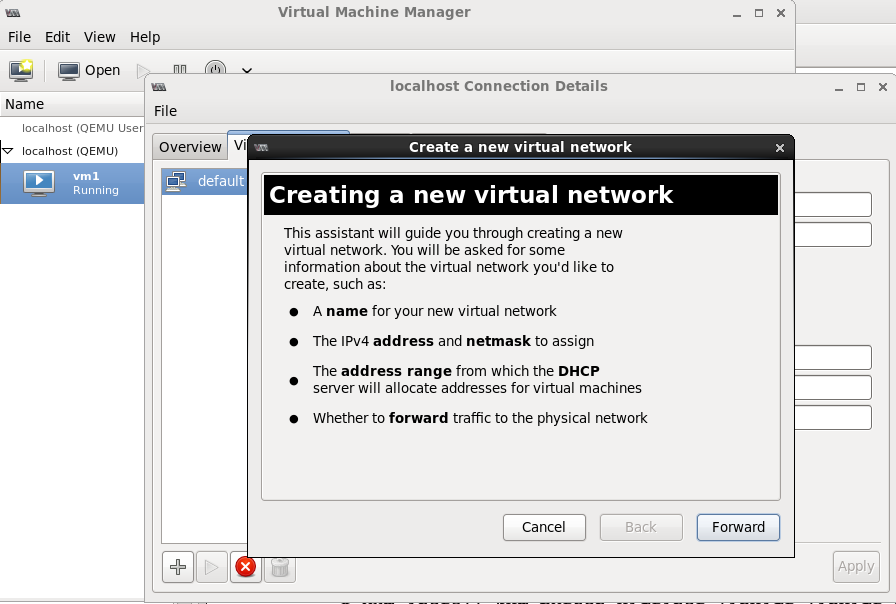Open the View menu
The width and height of the screenshot is (896, 604).
(x=99, y=37)
